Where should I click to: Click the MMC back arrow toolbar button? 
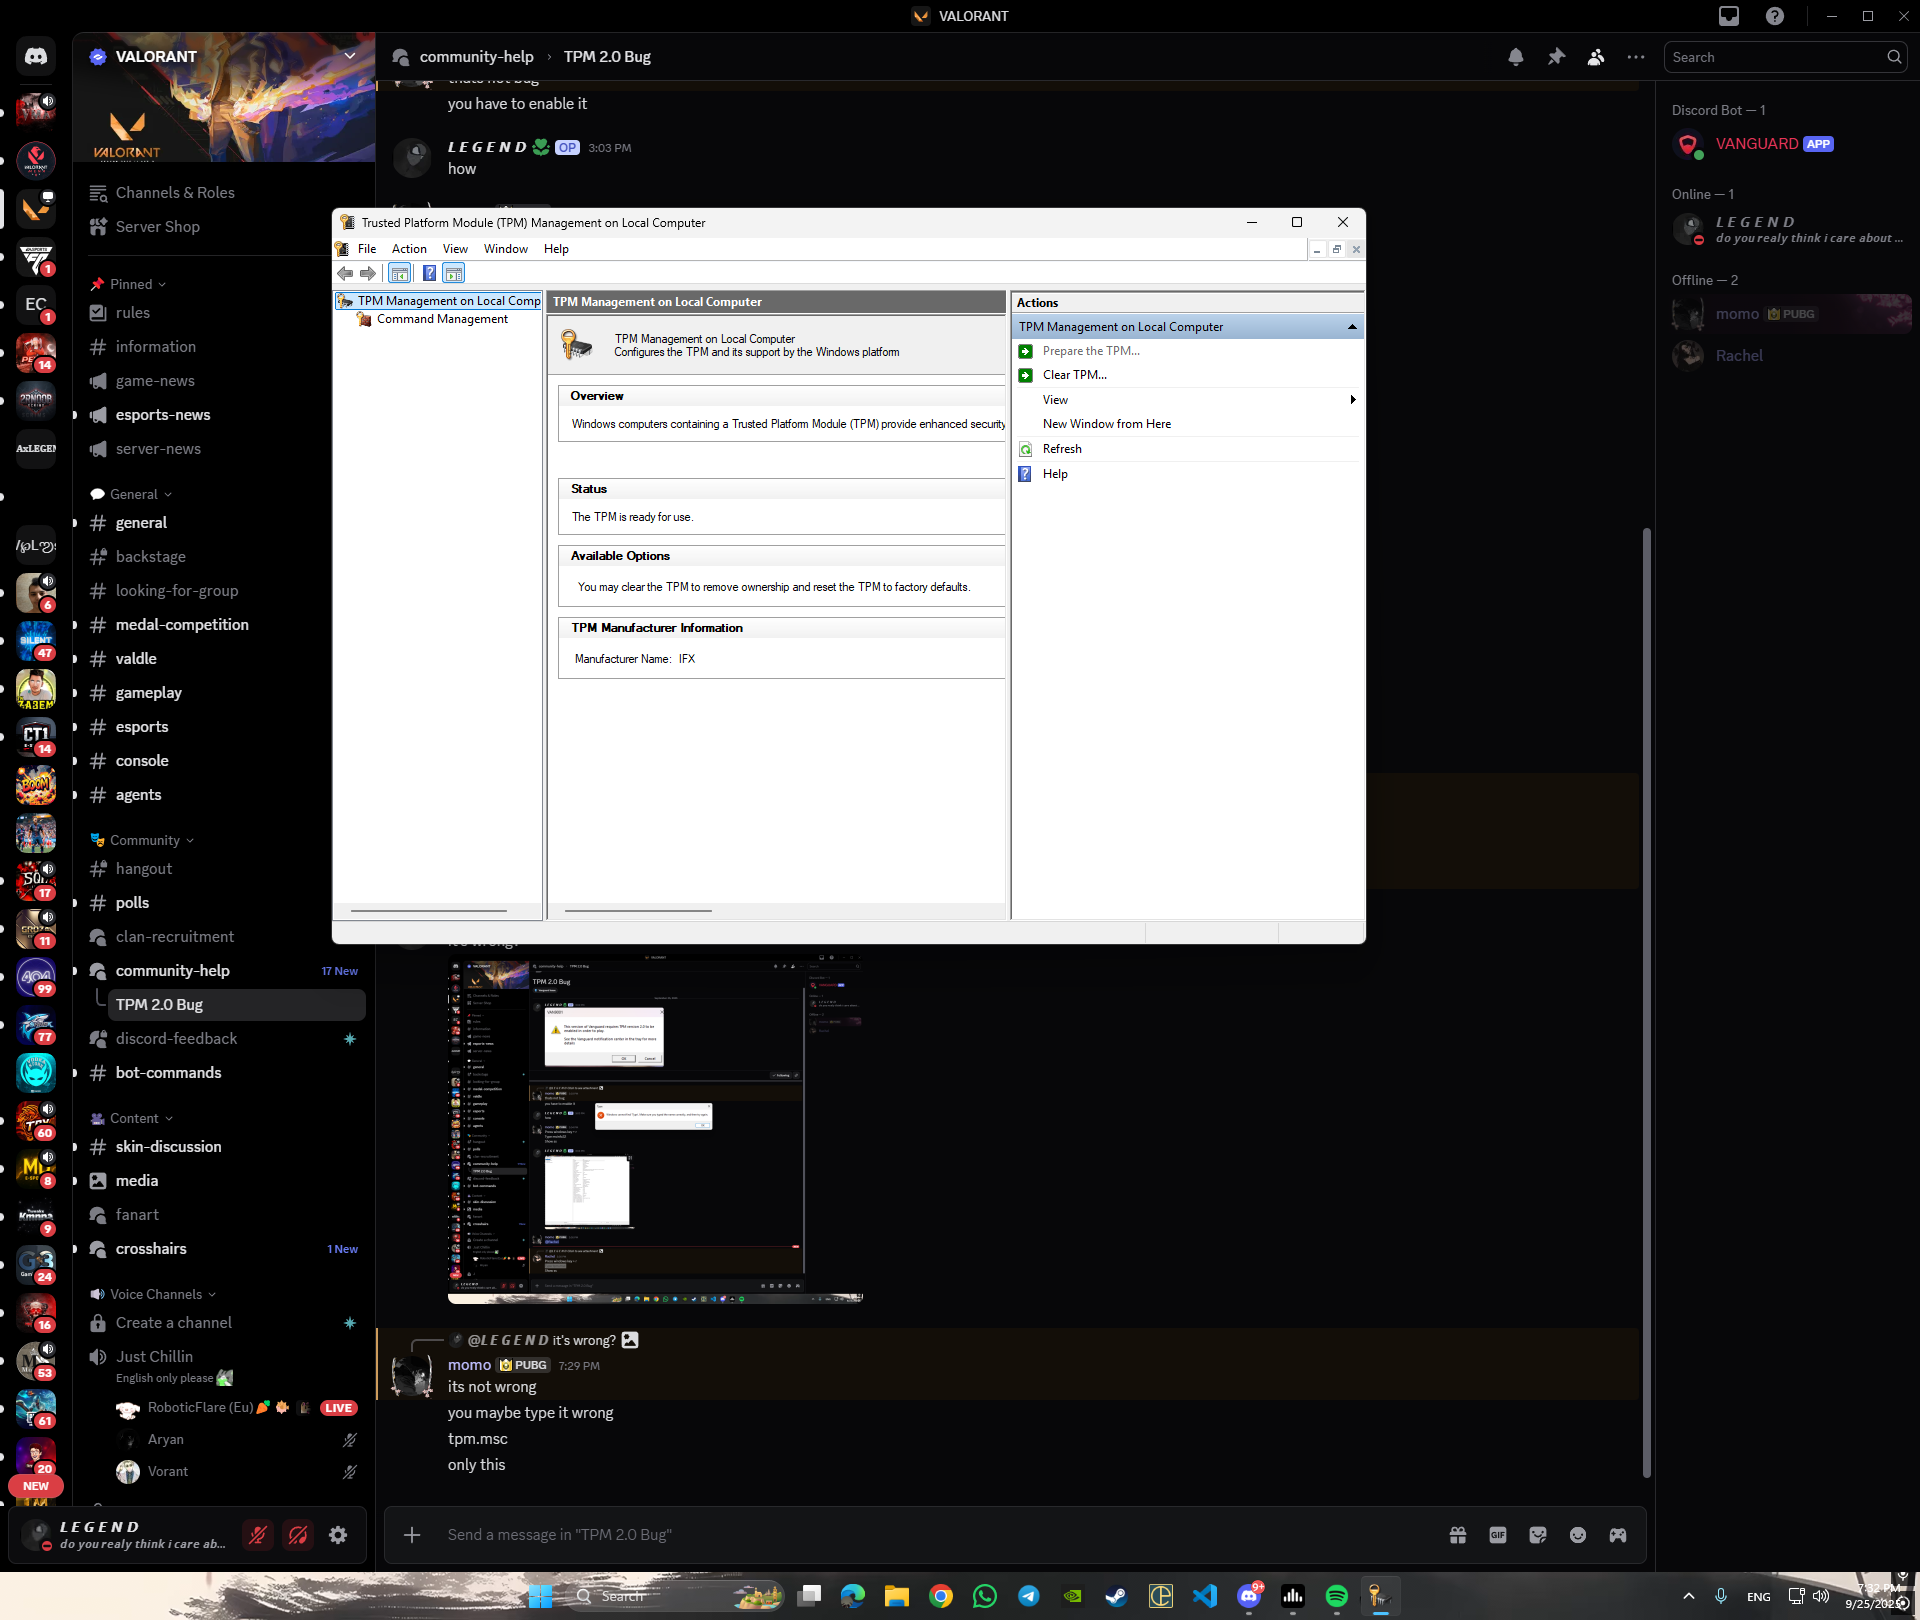345,273
